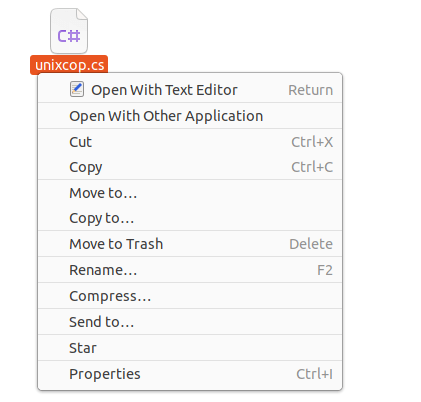The image size is (421, 402).
Task: Choose Rename… in the menu
Action: point(190,270)
